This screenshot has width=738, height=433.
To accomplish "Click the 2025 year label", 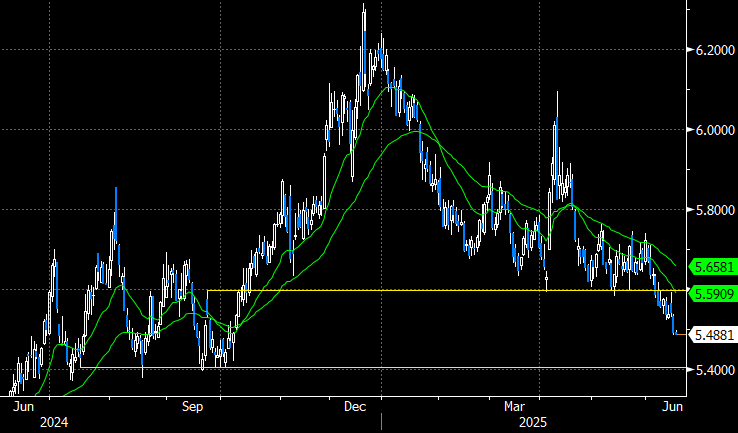I will point(533,422).
